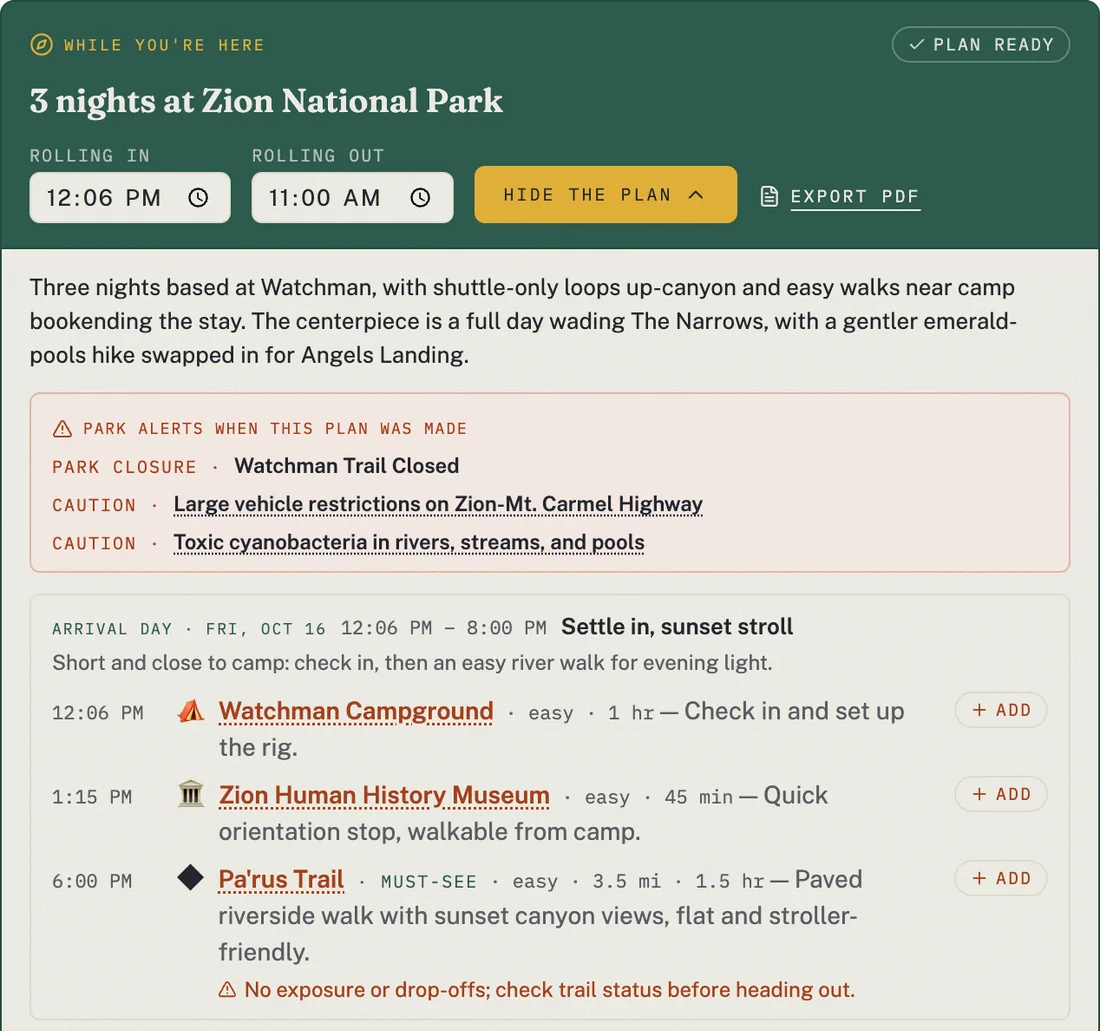Image resolution: width=1100 pixels, height=1031 pixels.
Task: Click the MUST-SEE tag on Pa'rus Trail
Action: click(429, 882)
